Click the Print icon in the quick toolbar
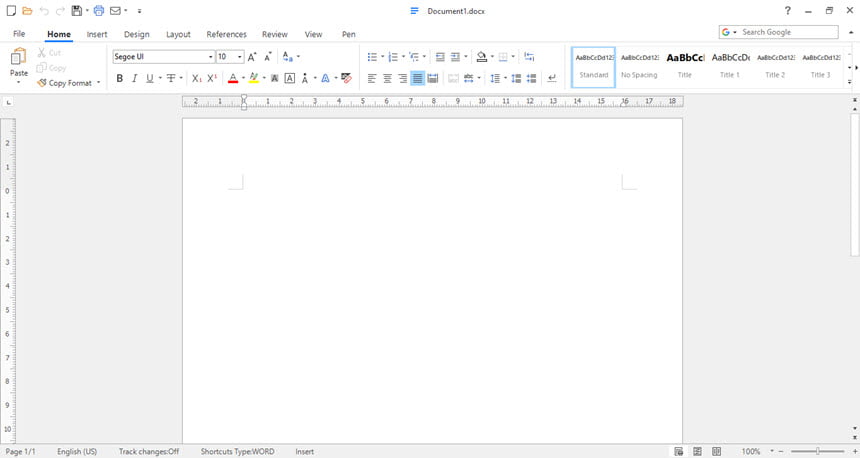This screenshot has height=458, width=860. click(x=99, y=10)
